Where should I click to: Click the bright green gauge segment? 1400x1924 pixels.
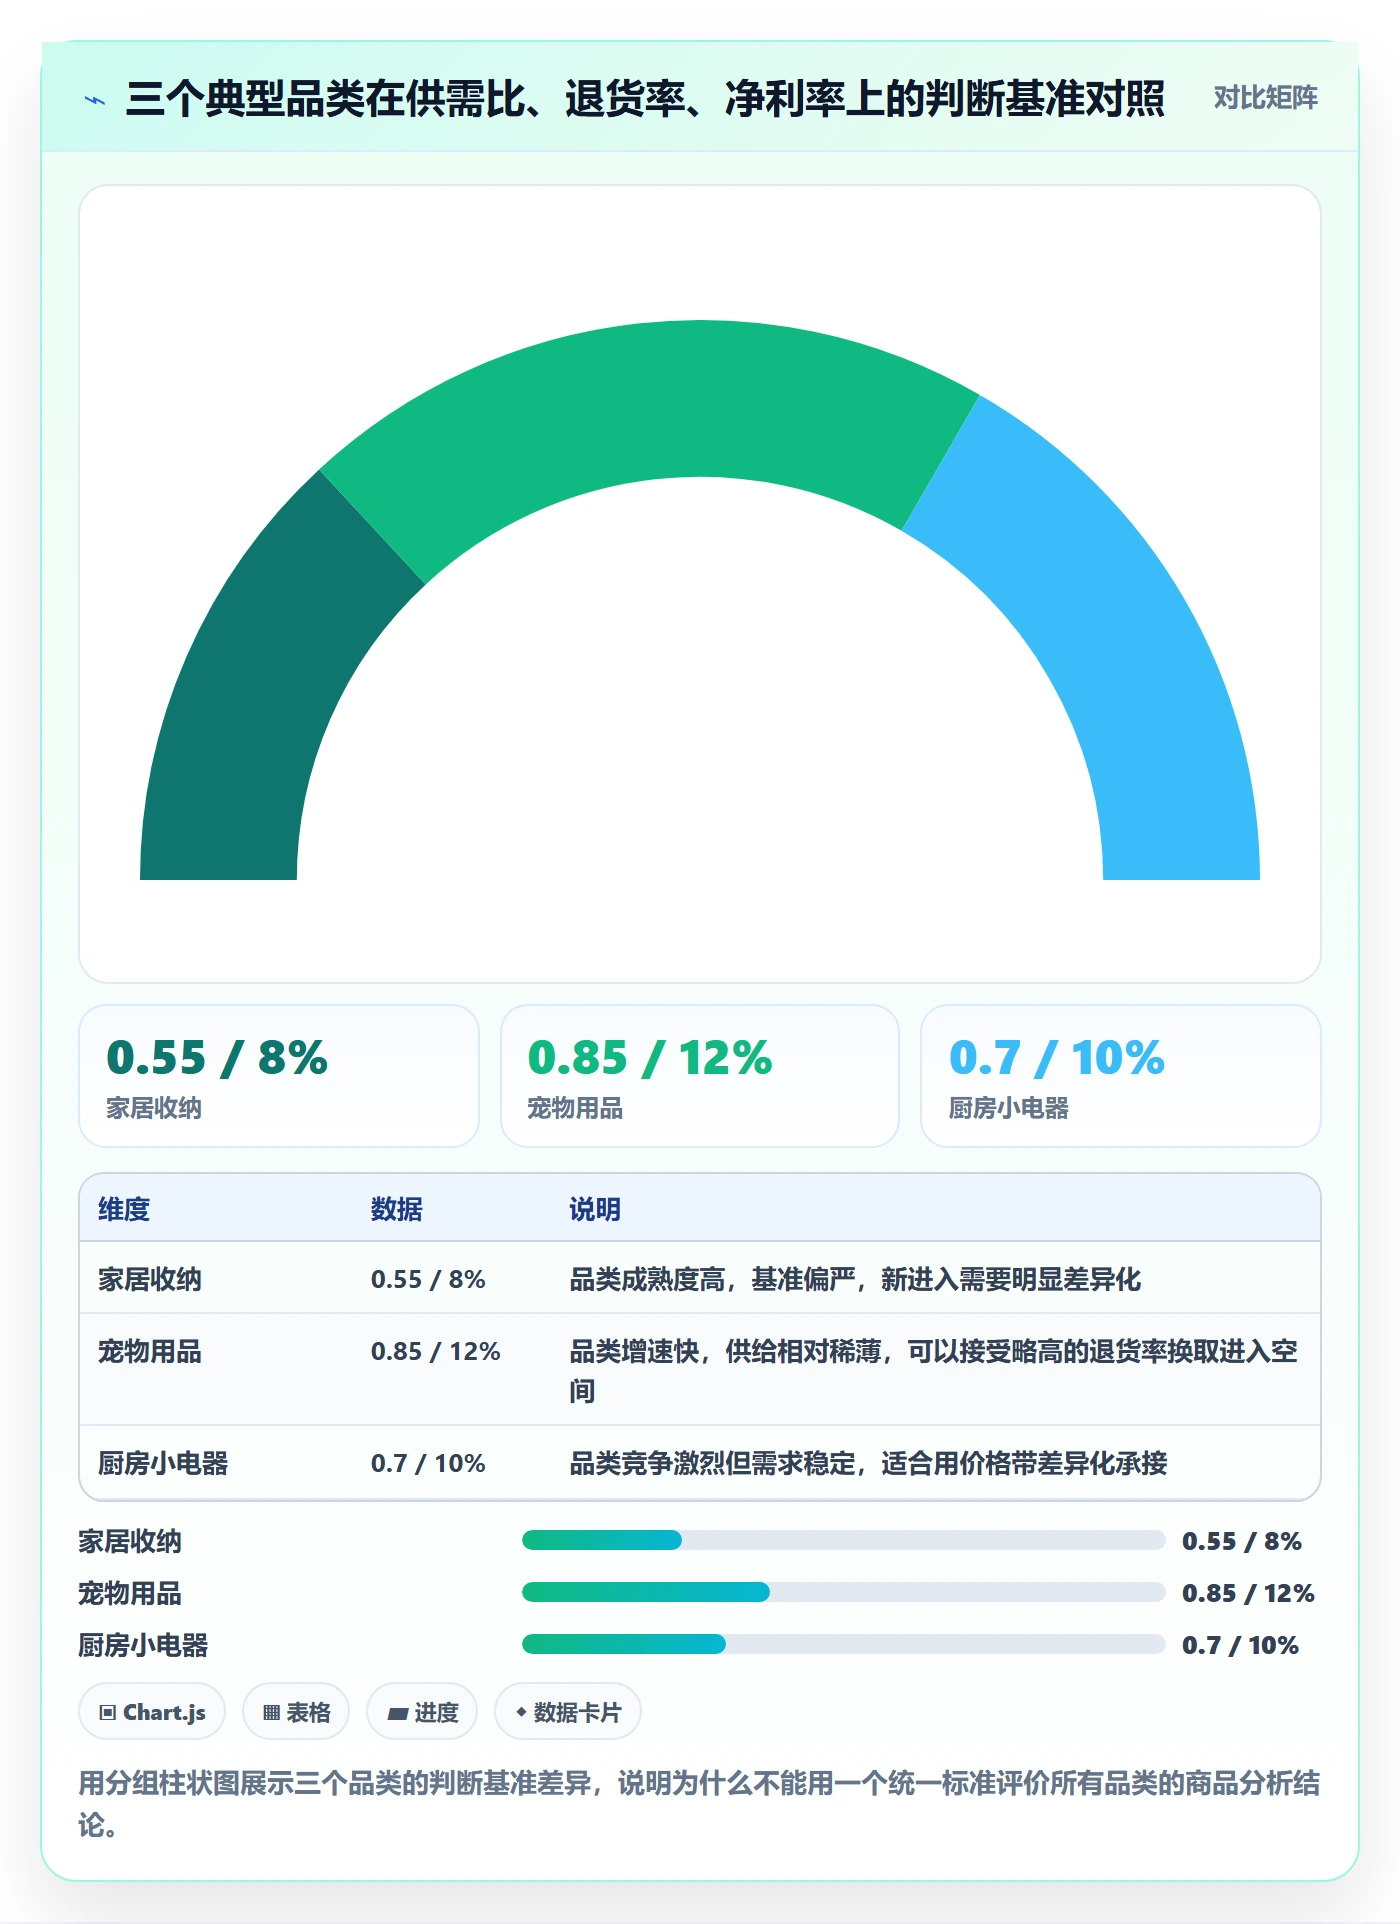pos(650,410)
